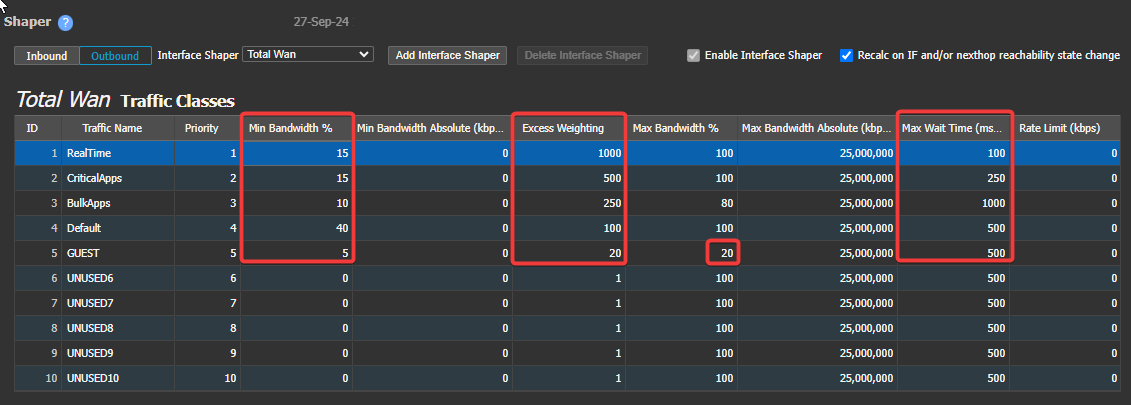
Task: Edit Default Min Bandwidth % value 40
Action: tap(296, 228)
